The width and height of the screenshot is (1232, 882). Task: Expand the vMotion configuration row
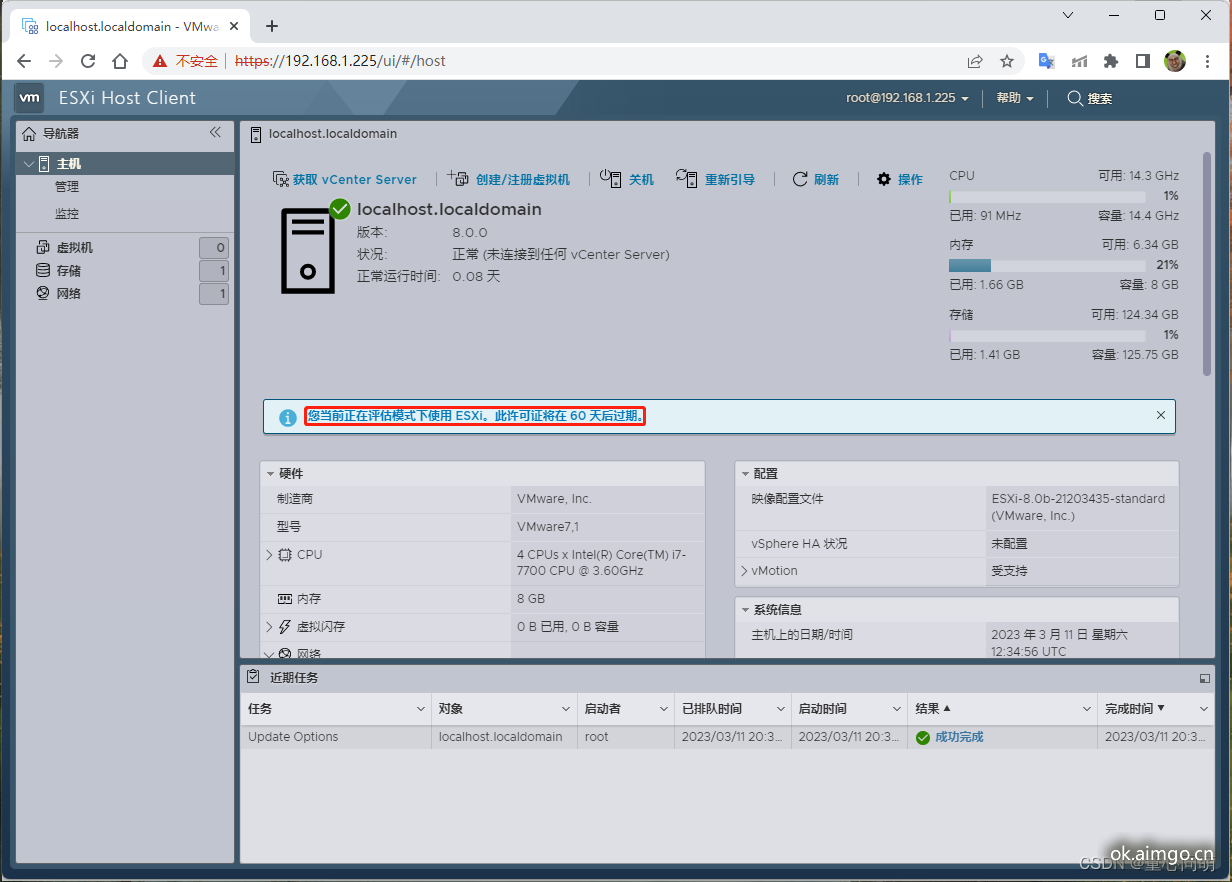click(x=744, y=571)
